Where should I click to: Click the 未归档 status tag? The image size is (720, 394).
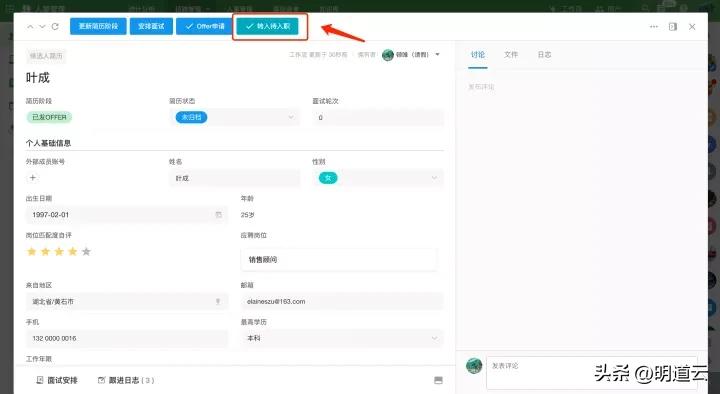click(191, 118)
